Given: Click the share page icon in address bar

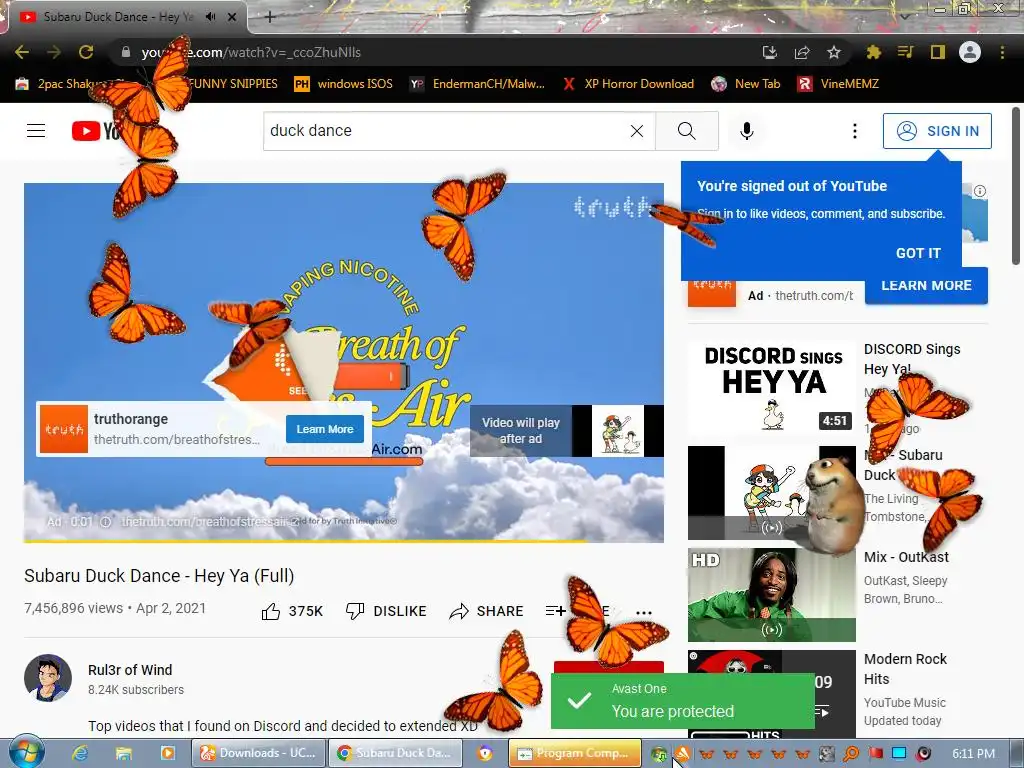Looking at the screenshot, I should click(802, 52).
